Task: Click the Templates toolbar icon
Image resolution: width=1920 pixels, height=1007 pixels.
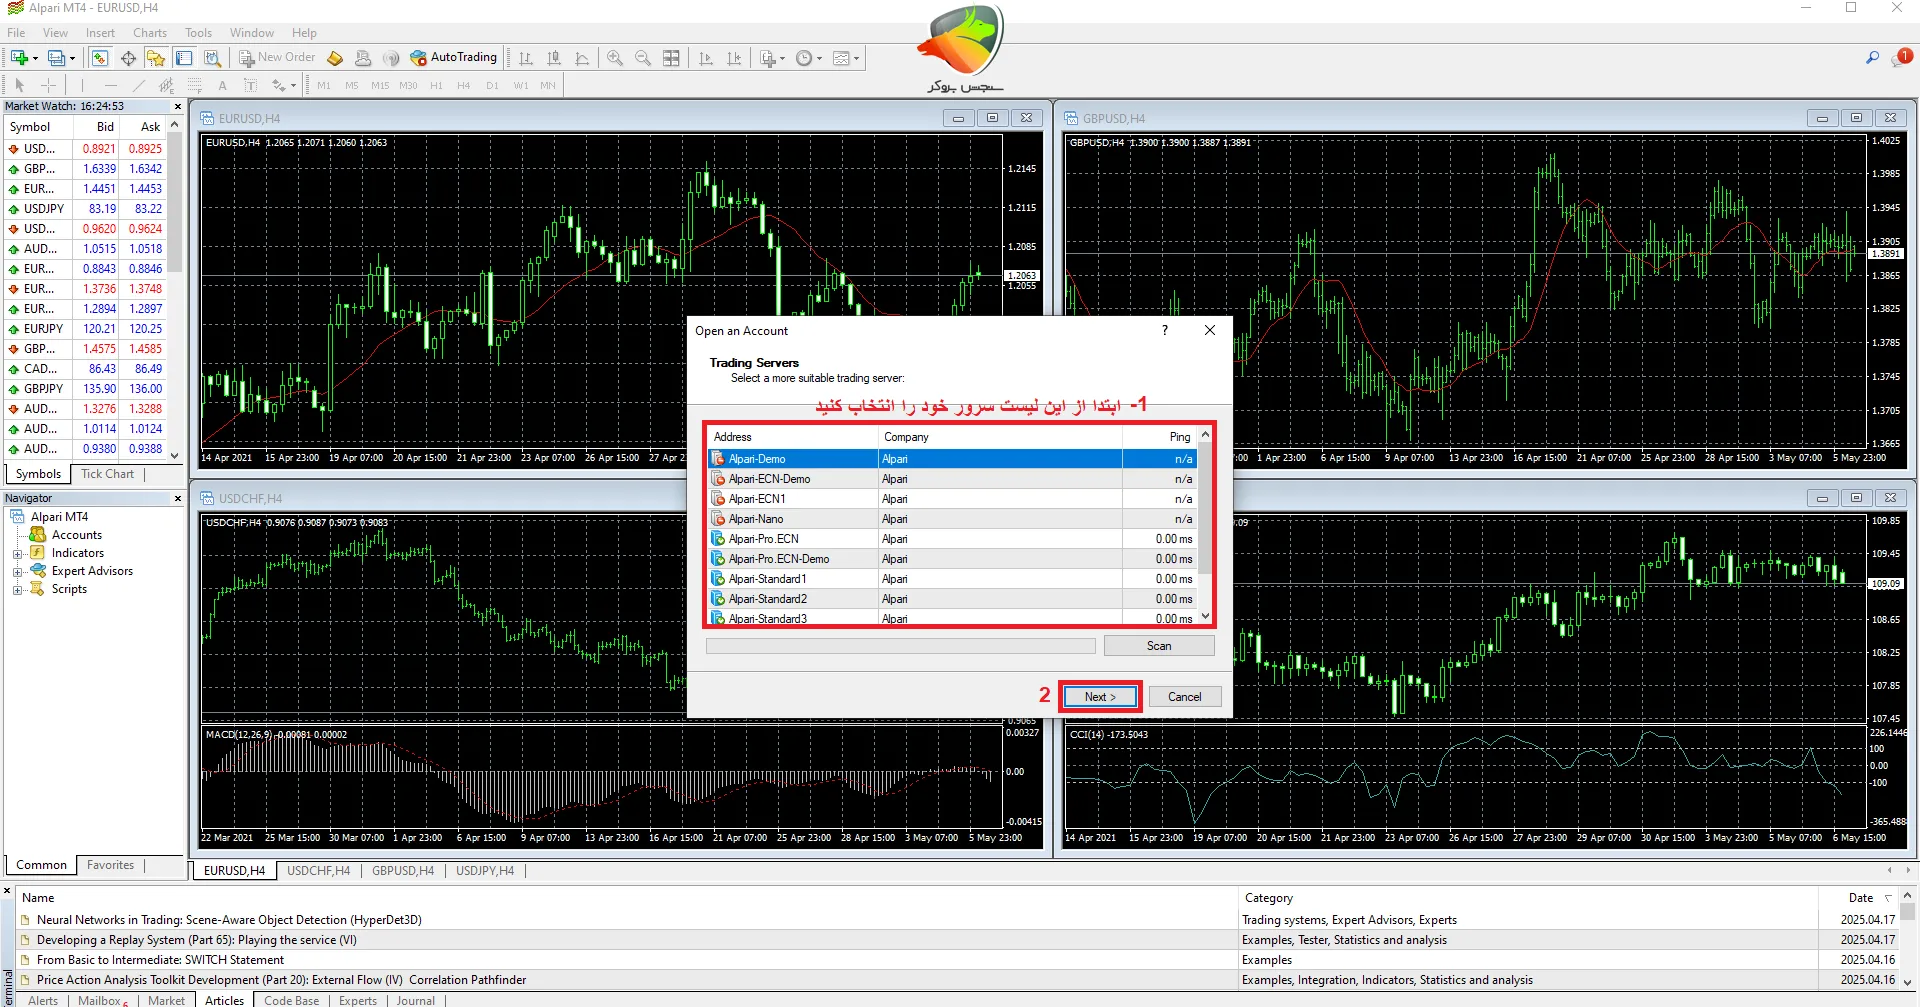Action: (841, 58)
